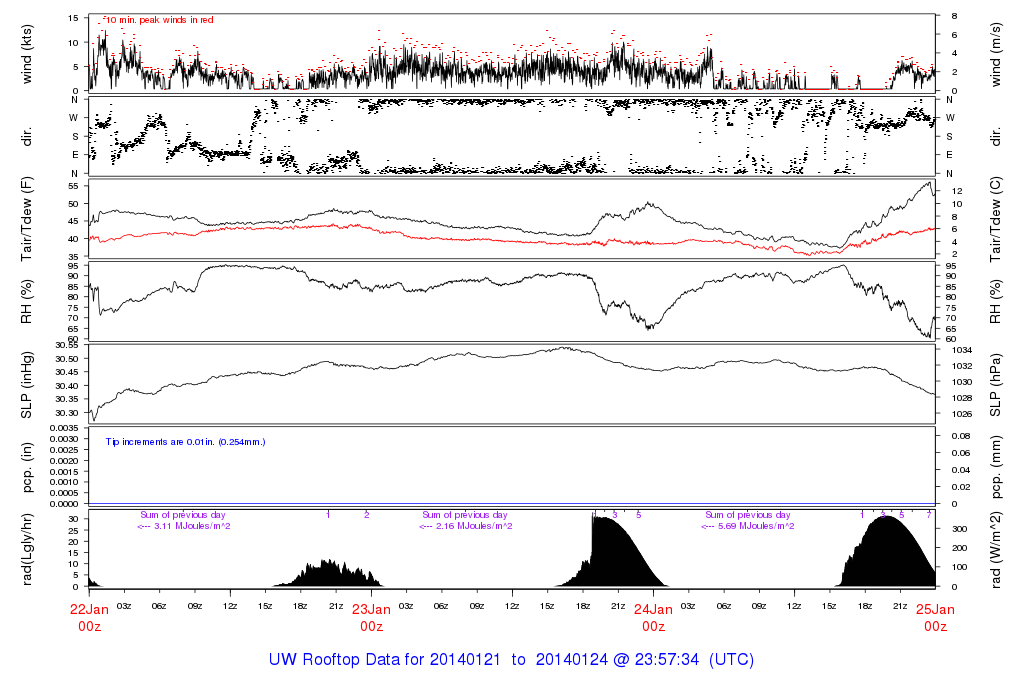The height and width of the screenshot is (700, 1024).
Task: Click the '2.16 MJoules/m^2' daily sum text
Action: click(x=472, y=526)
